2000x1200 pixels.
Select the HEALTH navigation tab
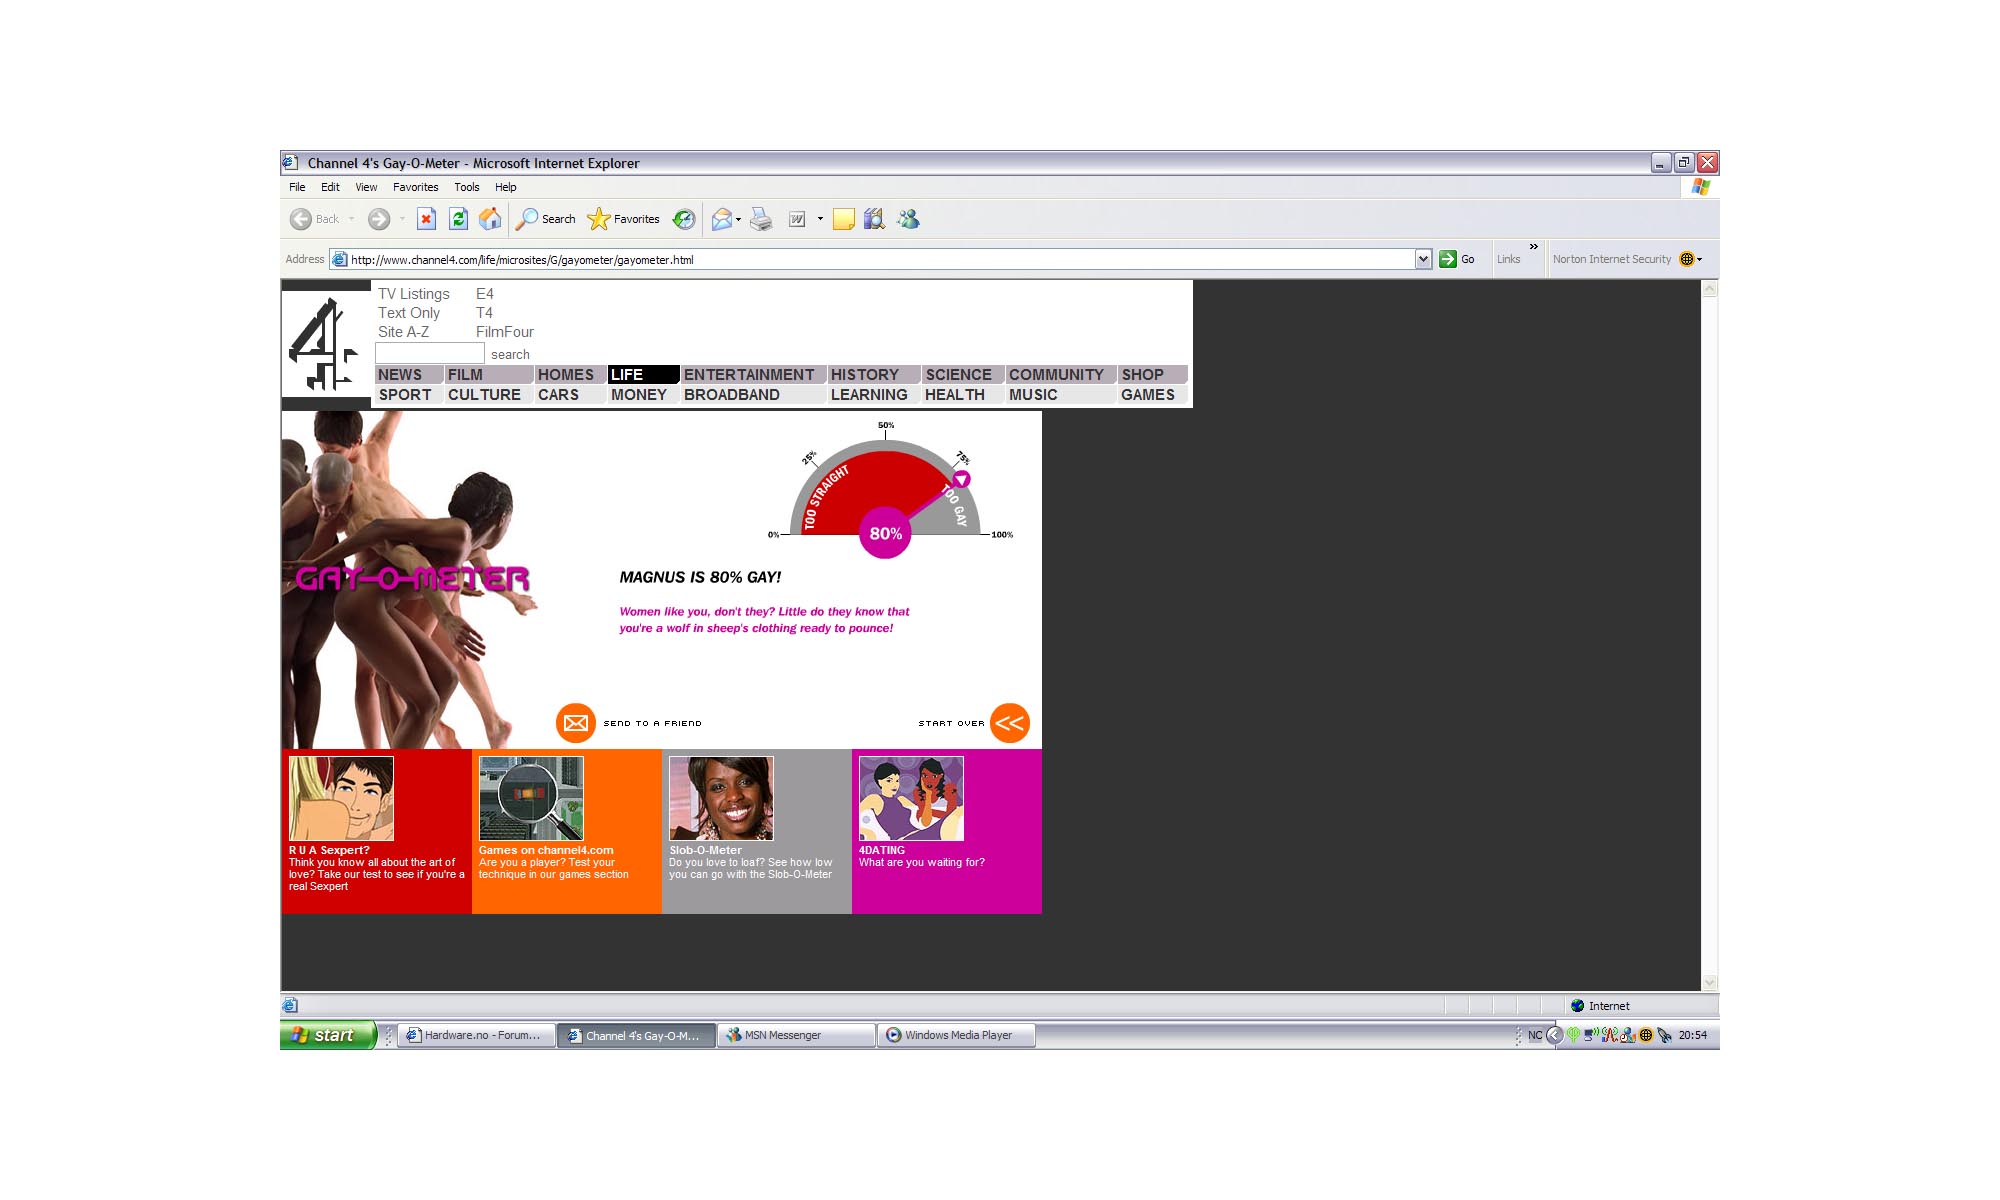(x=962, y=395)
